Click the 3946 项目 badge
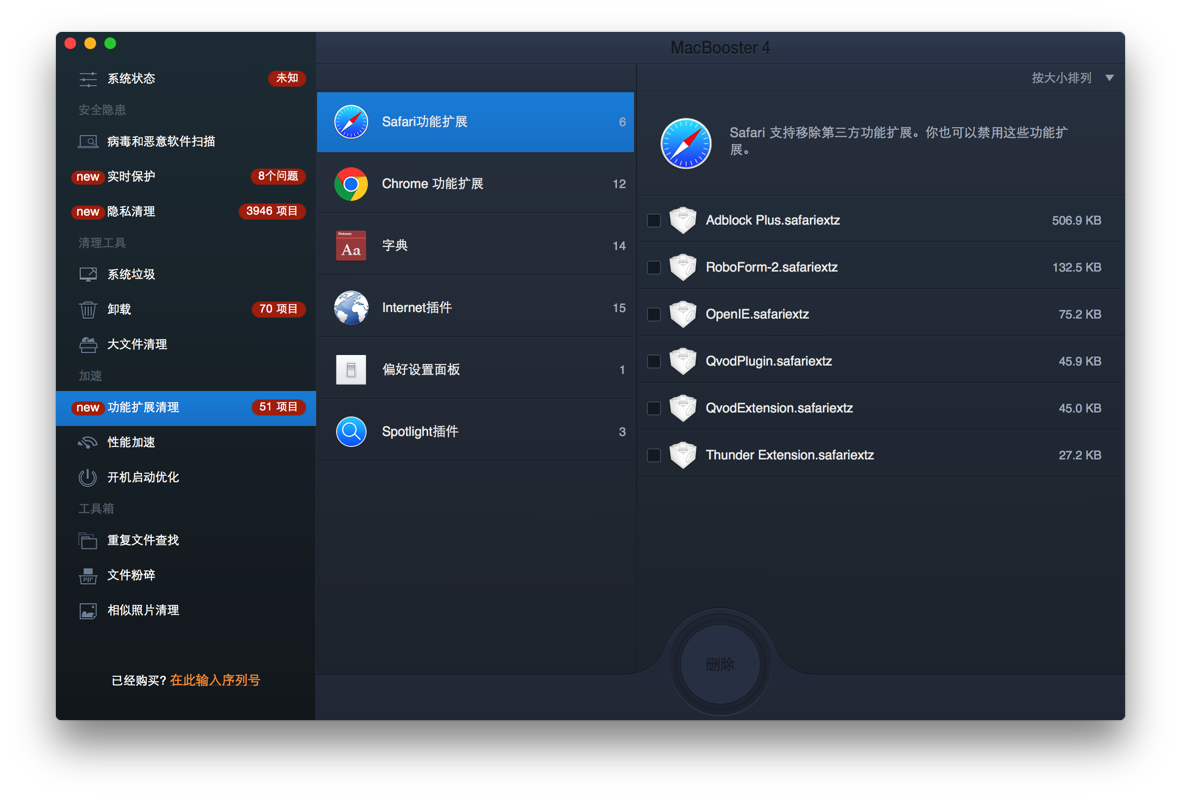1181x800 pixels. 272,212
